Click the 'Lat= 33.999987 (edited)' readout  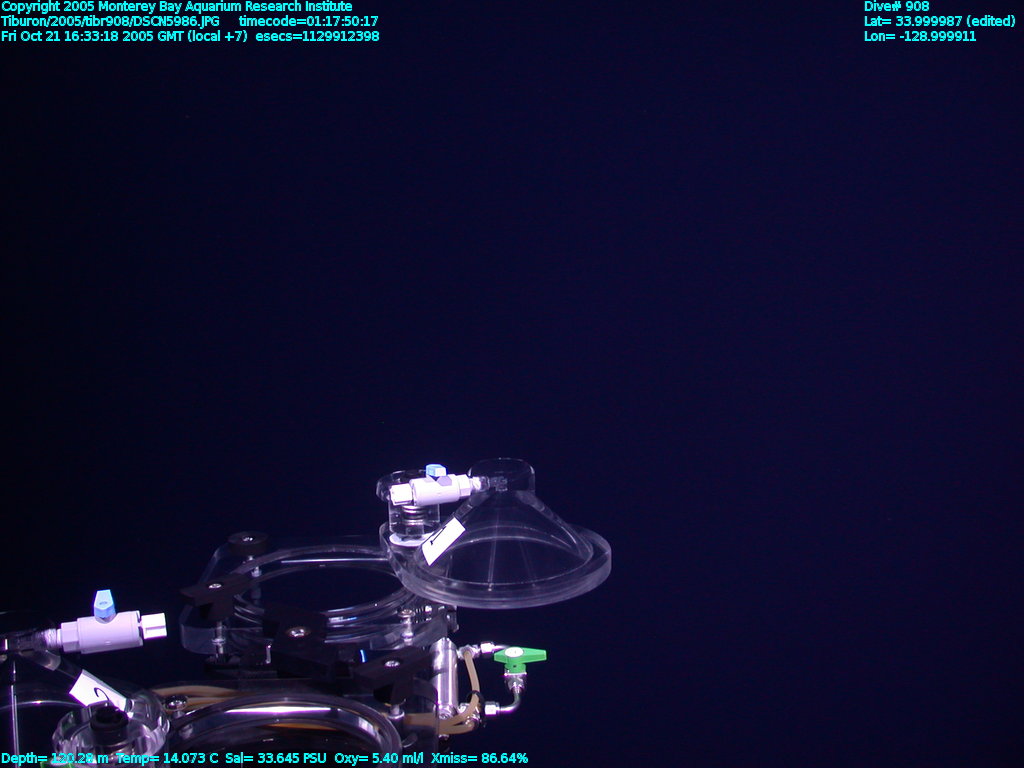(940, 21)
